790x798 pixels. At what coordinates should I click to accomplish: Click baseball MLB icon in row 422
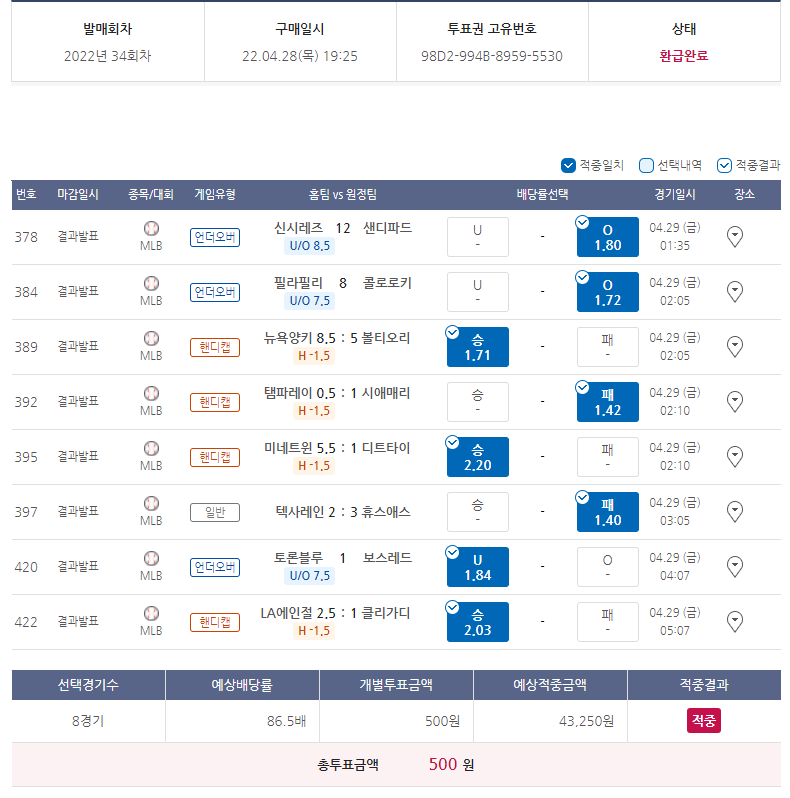point(151,613)
